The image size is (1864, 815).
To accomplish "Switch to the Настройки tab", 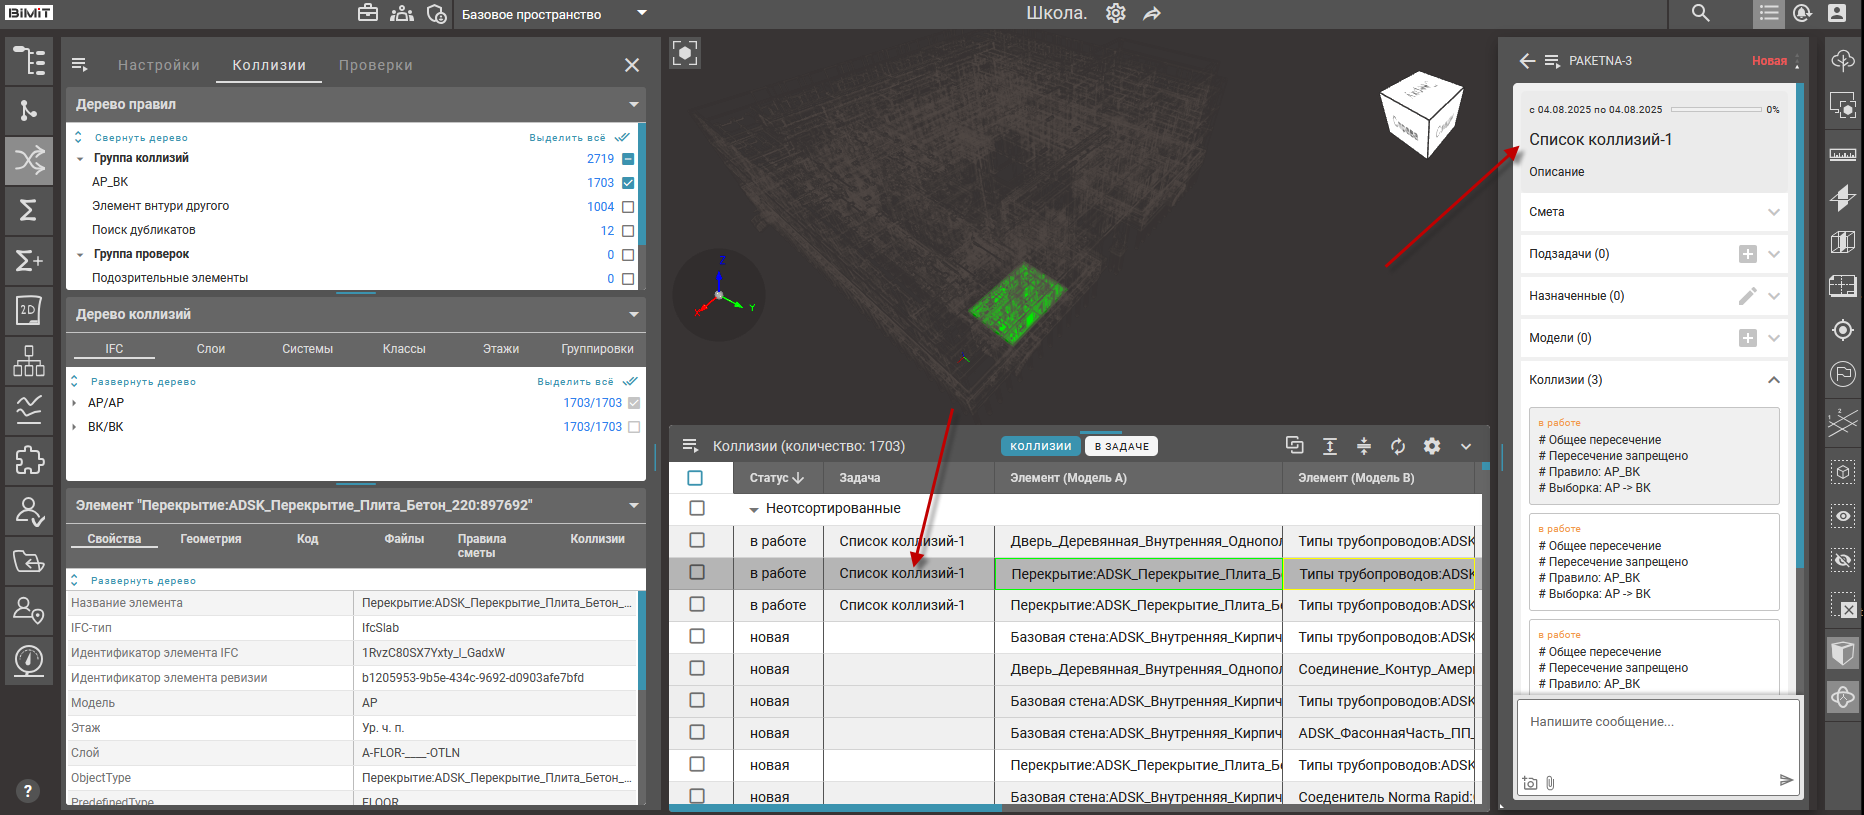I will 159,65.
